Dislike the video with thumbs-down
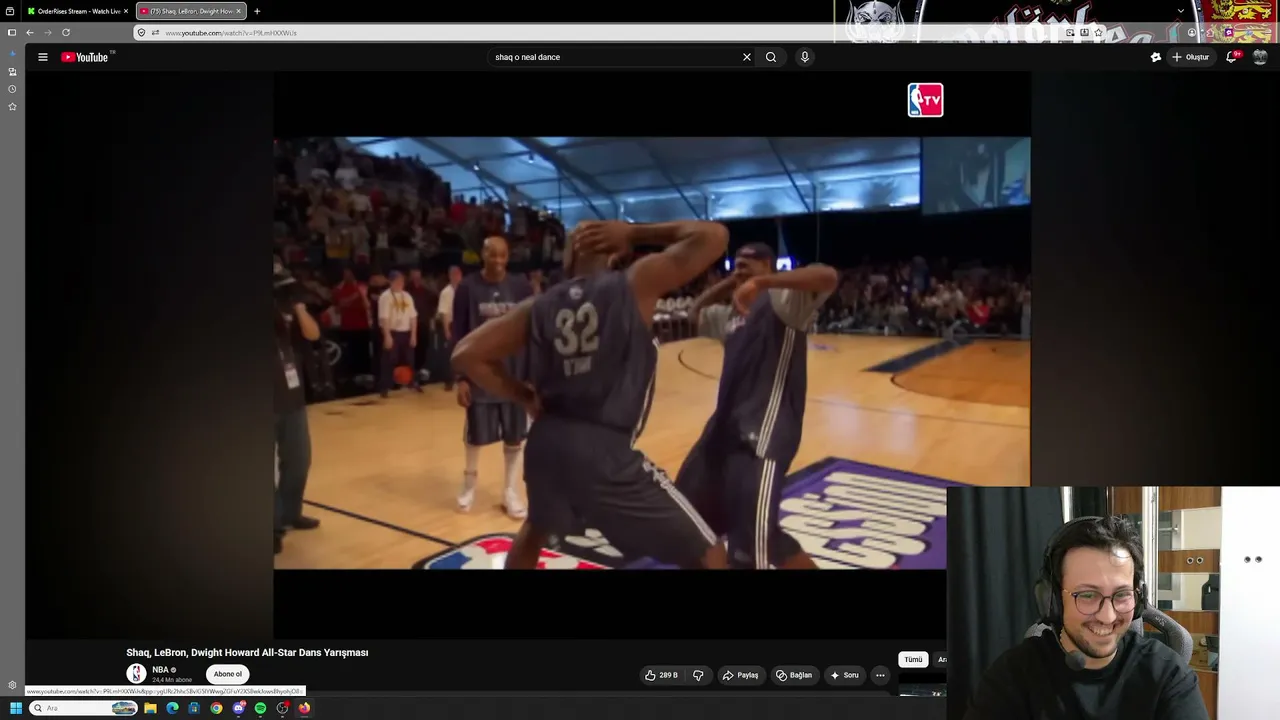 [x=698, y=675]
